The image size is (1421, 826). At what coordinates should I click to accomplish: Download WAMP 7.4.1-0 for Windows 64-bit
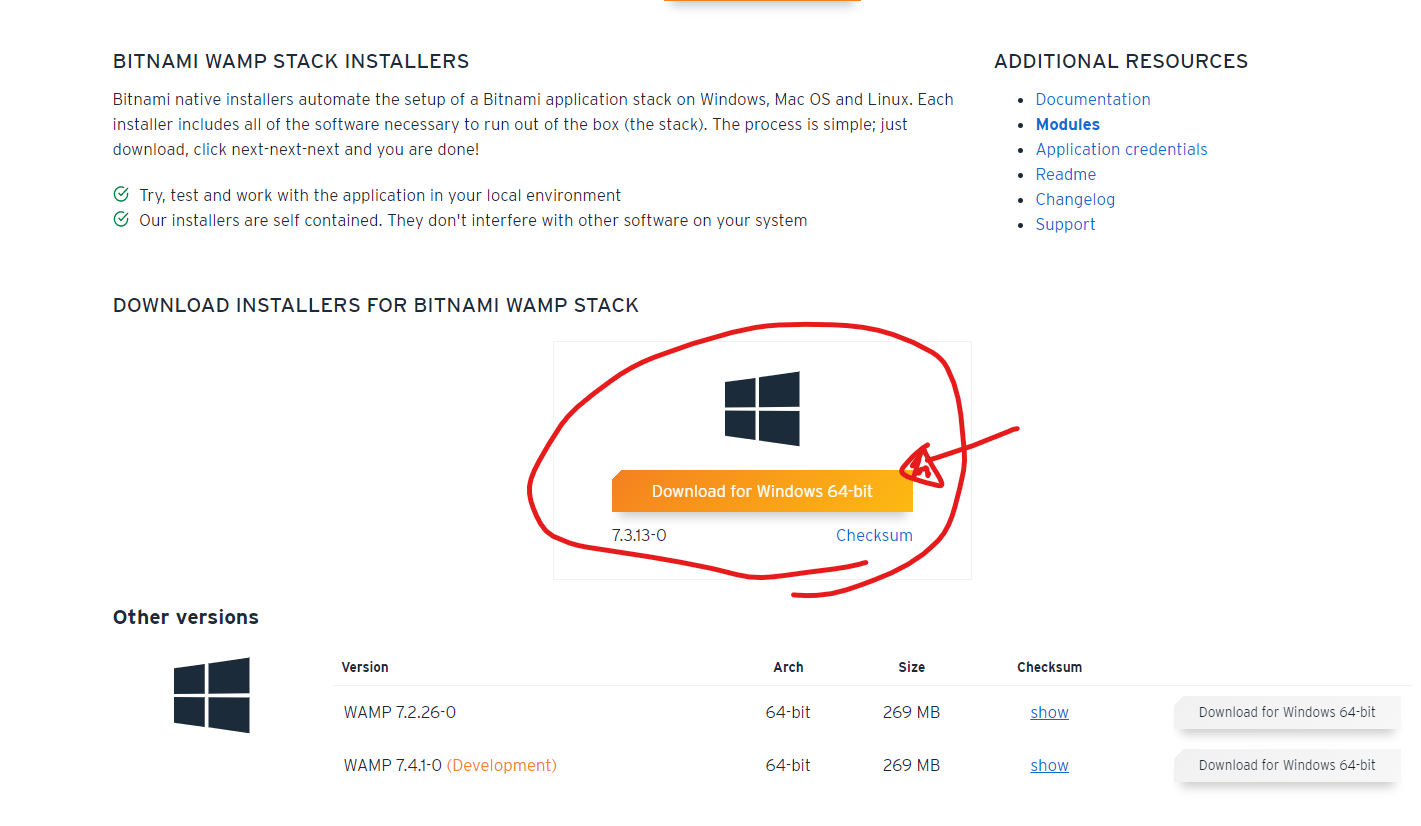coord(1287,765)
